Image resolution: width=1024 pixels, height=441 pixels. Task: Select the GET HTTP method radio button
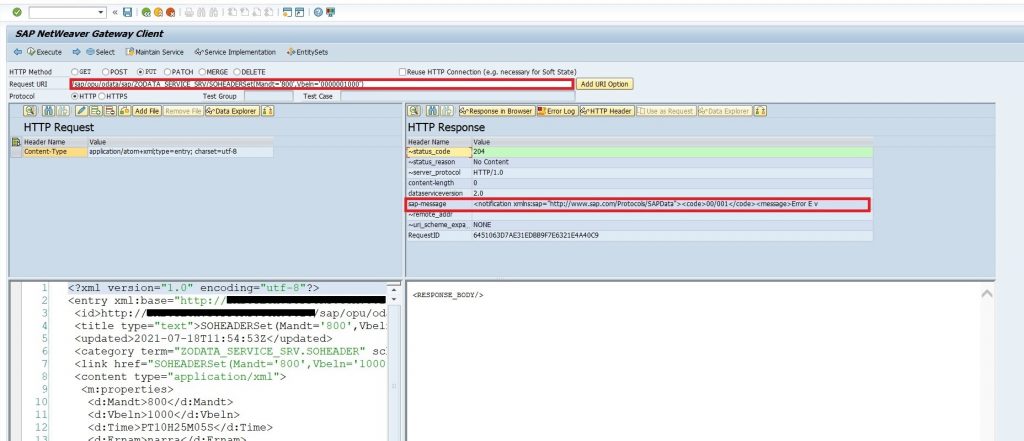pyautogui.click(x=74, y=72)
